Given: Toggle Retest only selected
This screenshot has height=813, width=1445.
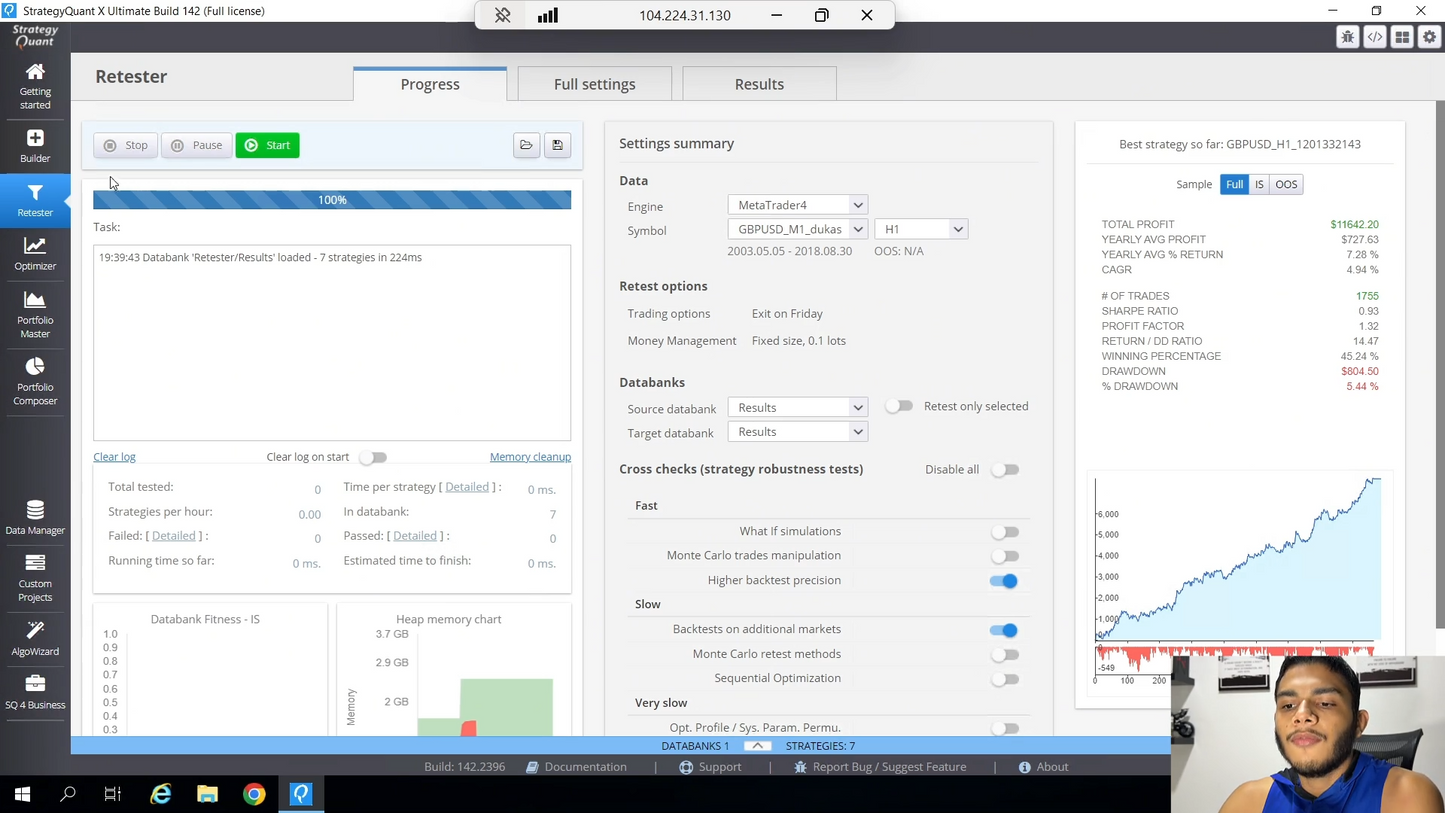Looking at the screenshot, I should coord(899,406).
